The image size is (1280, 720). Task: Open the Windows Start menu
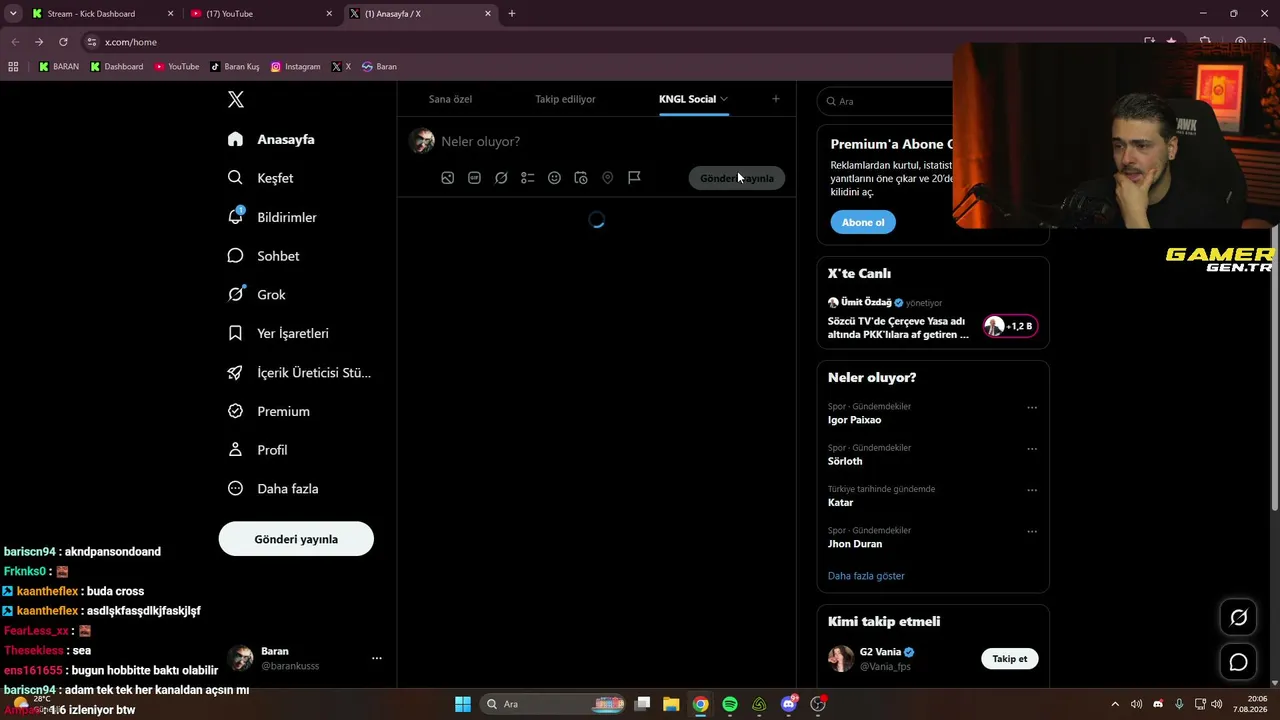click(463, 704)
